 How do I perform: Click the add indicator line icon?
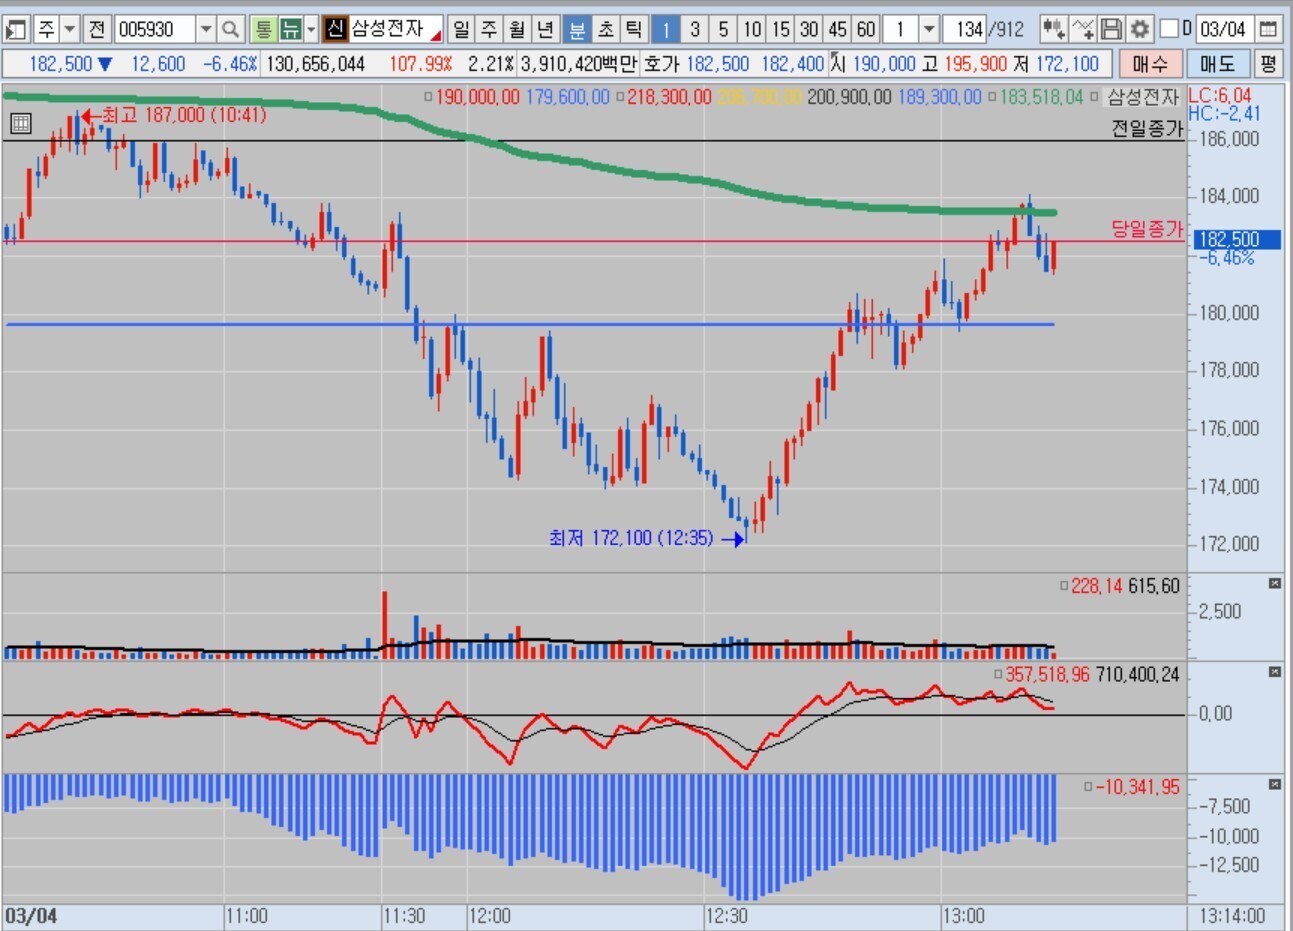click(1082, 29)
